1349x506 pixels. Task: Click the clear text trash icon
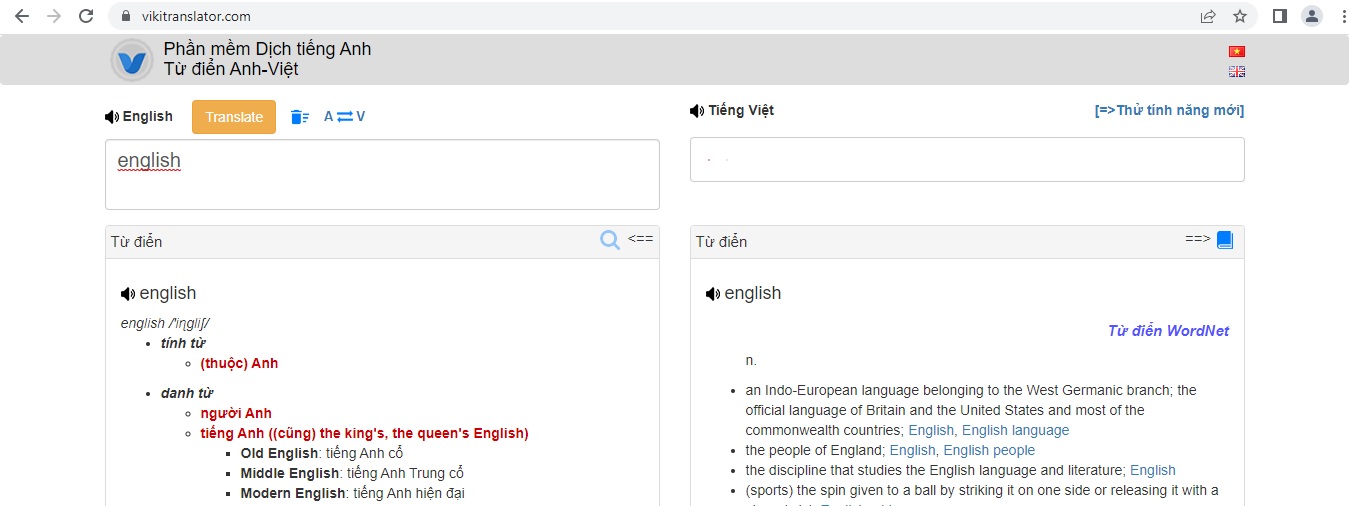(299, 117)
